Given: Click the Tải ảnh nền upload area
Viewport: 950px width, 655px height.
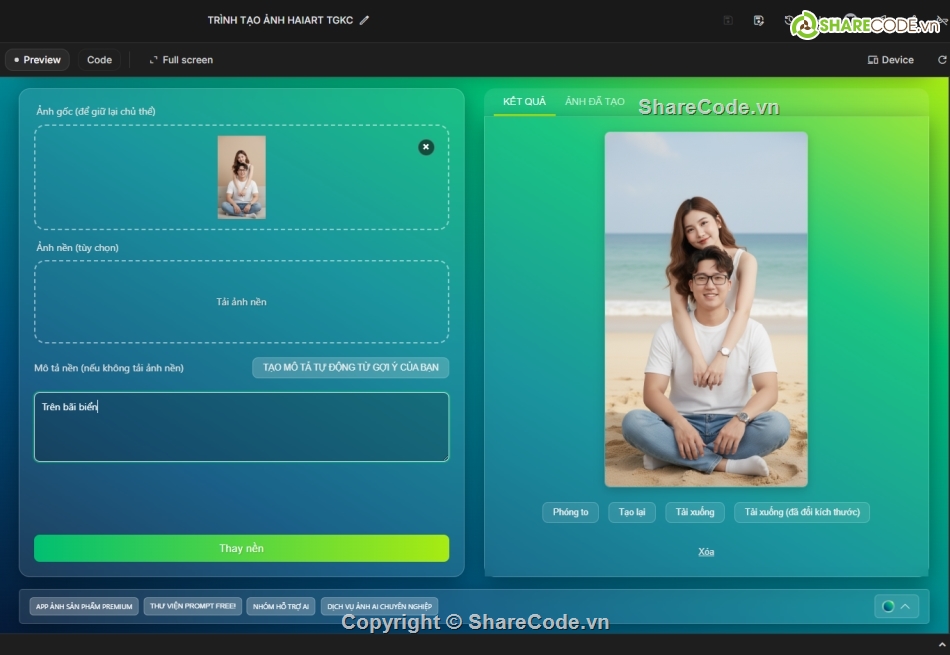Looking at the screenshot, I should coord(241,302).
